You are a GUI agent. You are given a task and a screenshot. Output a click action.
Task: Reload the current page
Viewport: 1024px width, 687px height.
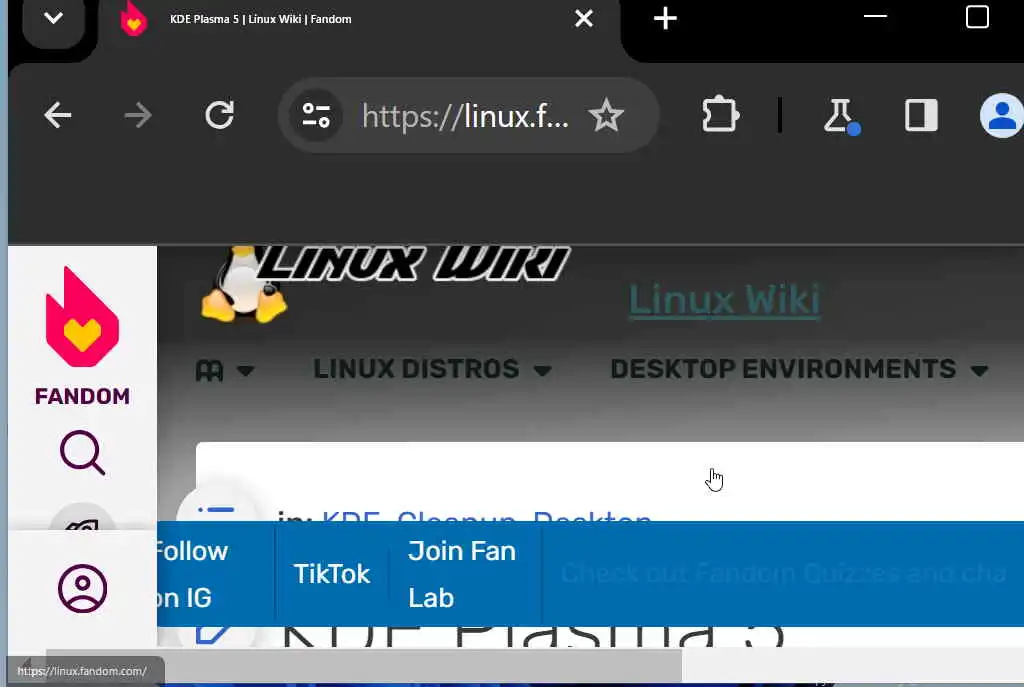click(219, 116)
